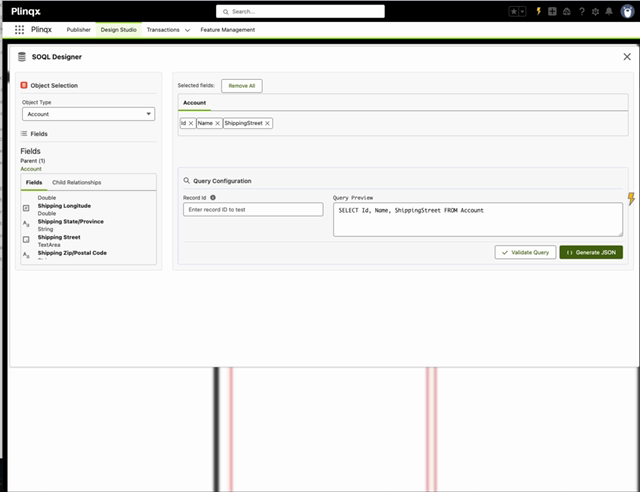
Task: Click the Validate Query button
Action: [525, 252]
